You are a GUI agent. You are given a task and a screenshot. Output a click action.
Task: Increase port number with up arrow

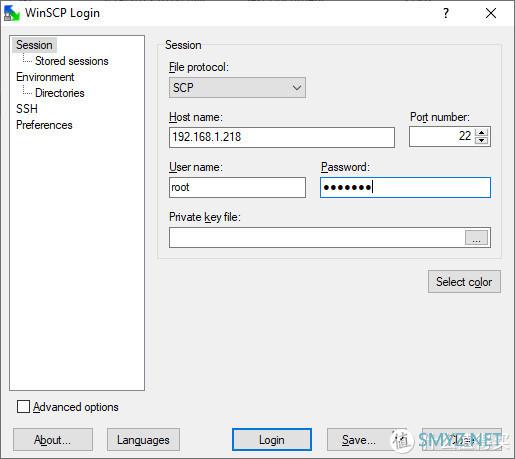[x=481, y=132]
